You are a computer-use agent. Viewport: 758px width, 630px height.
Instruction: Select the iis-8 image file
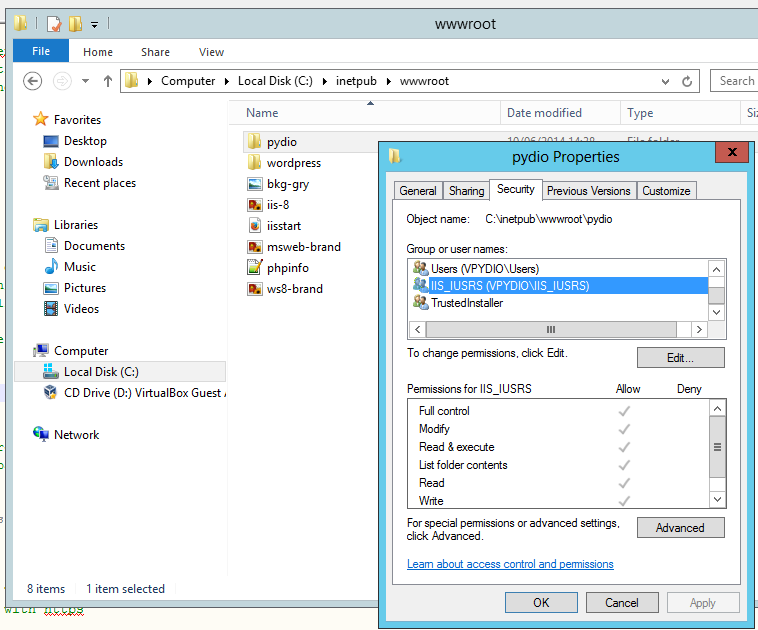tap(278, 205)
